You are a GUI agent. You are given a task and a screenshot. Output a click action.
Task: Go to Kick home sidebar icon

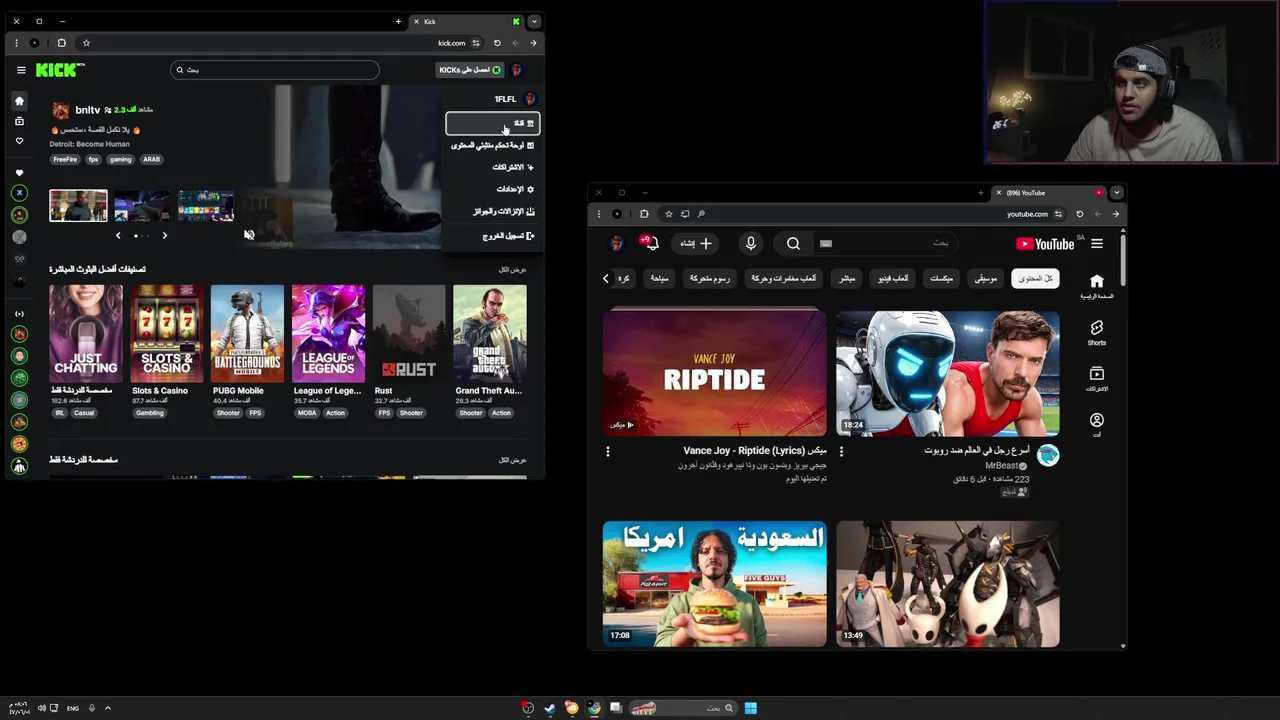(19, 101)
